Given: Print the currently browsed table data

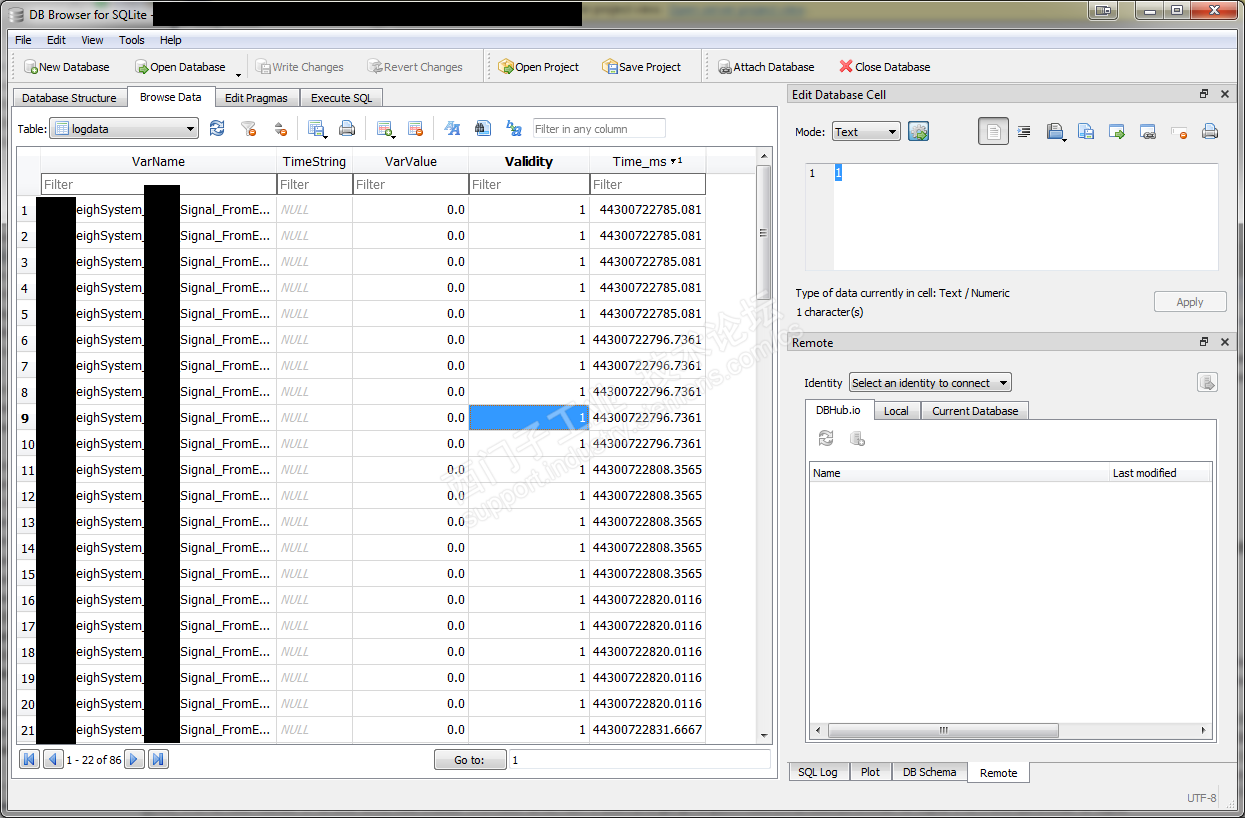Looking at the screenshot, I should coord(347,129).
